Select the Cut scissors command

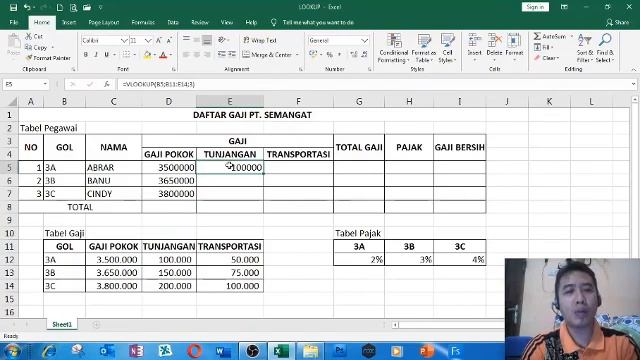(34, 36)
